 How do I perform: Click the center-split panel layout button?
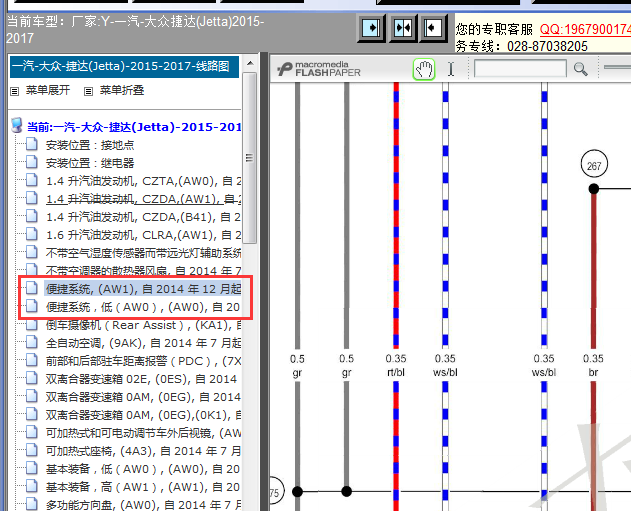pos(403,28)
